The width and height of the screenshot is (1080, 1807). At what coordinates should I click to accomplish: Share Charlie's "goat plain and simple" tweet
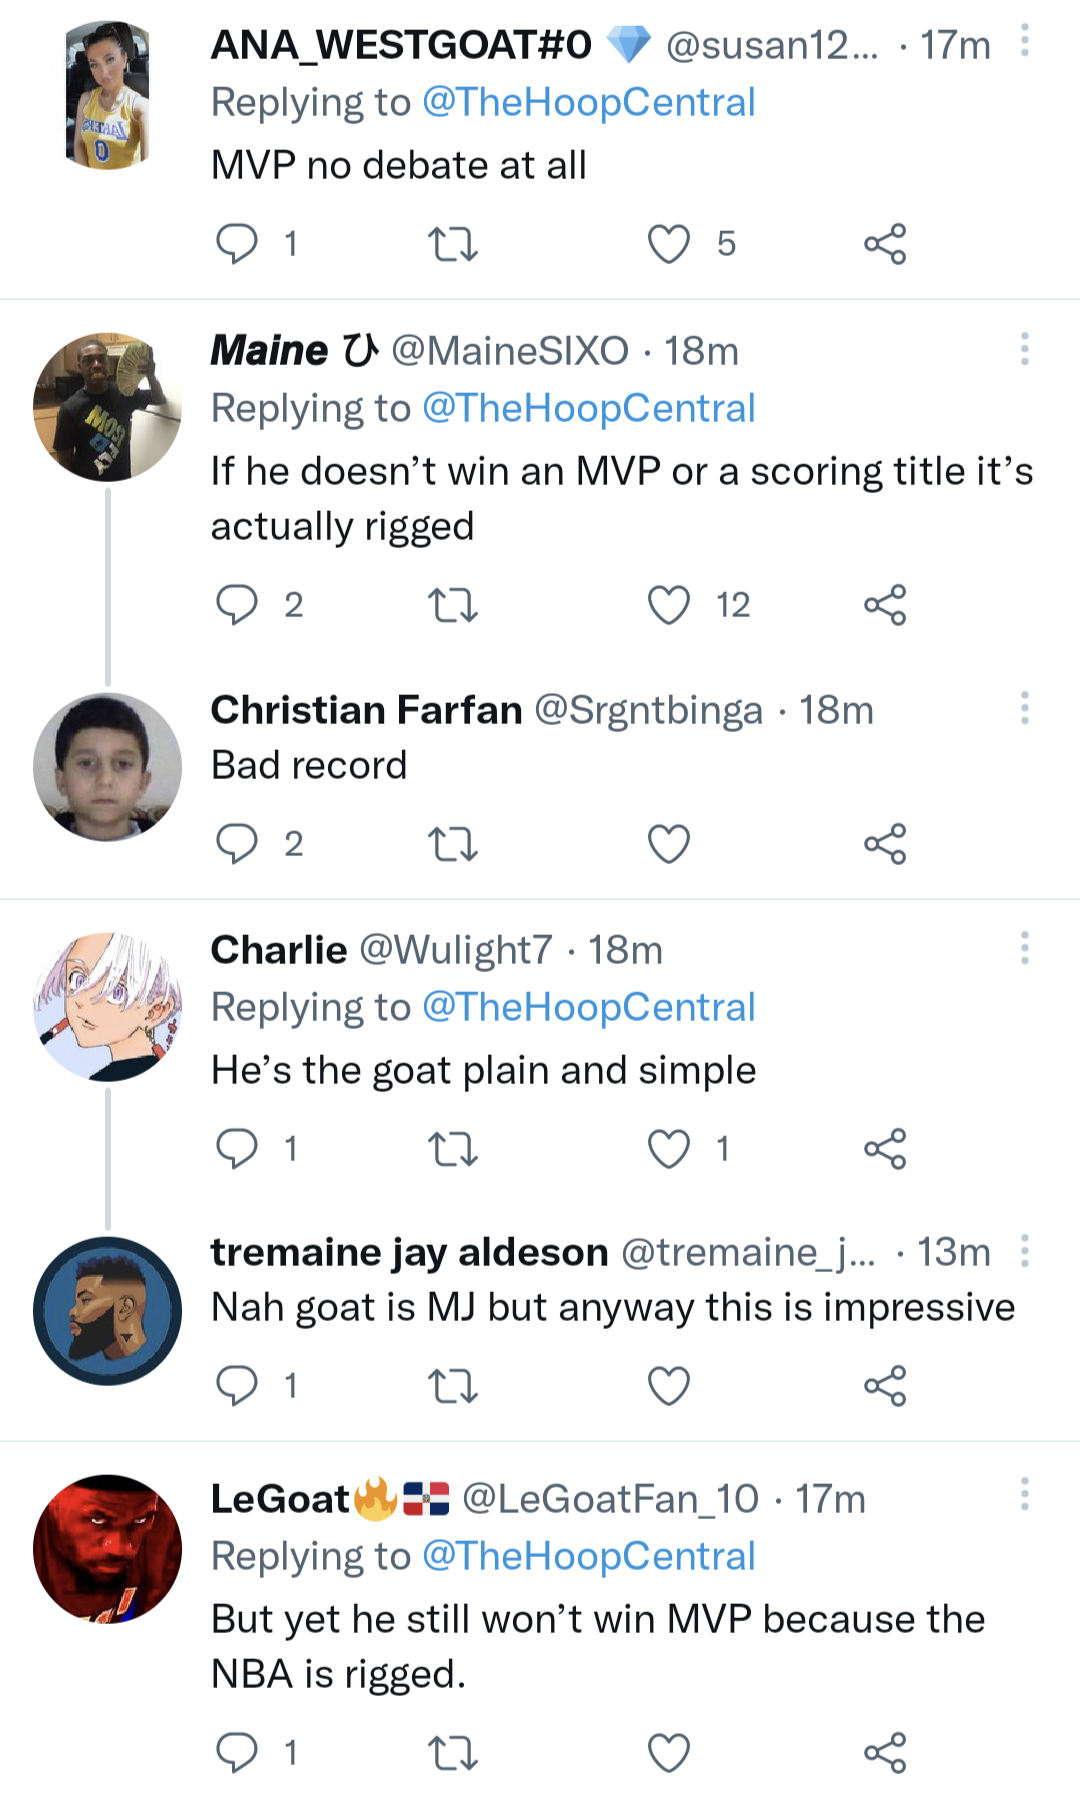[885, 1149]
